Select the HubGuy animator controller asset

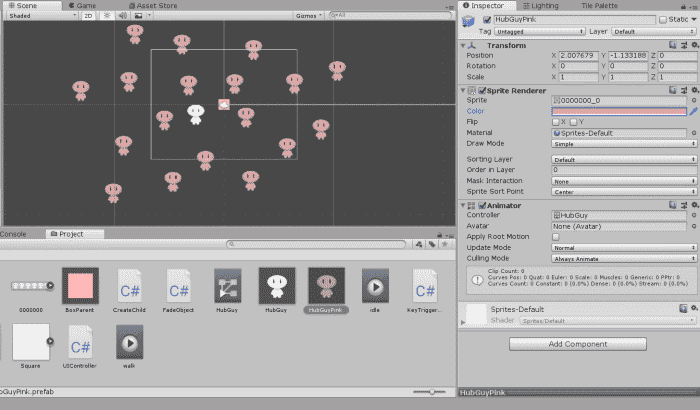click(x=227, y=289)
